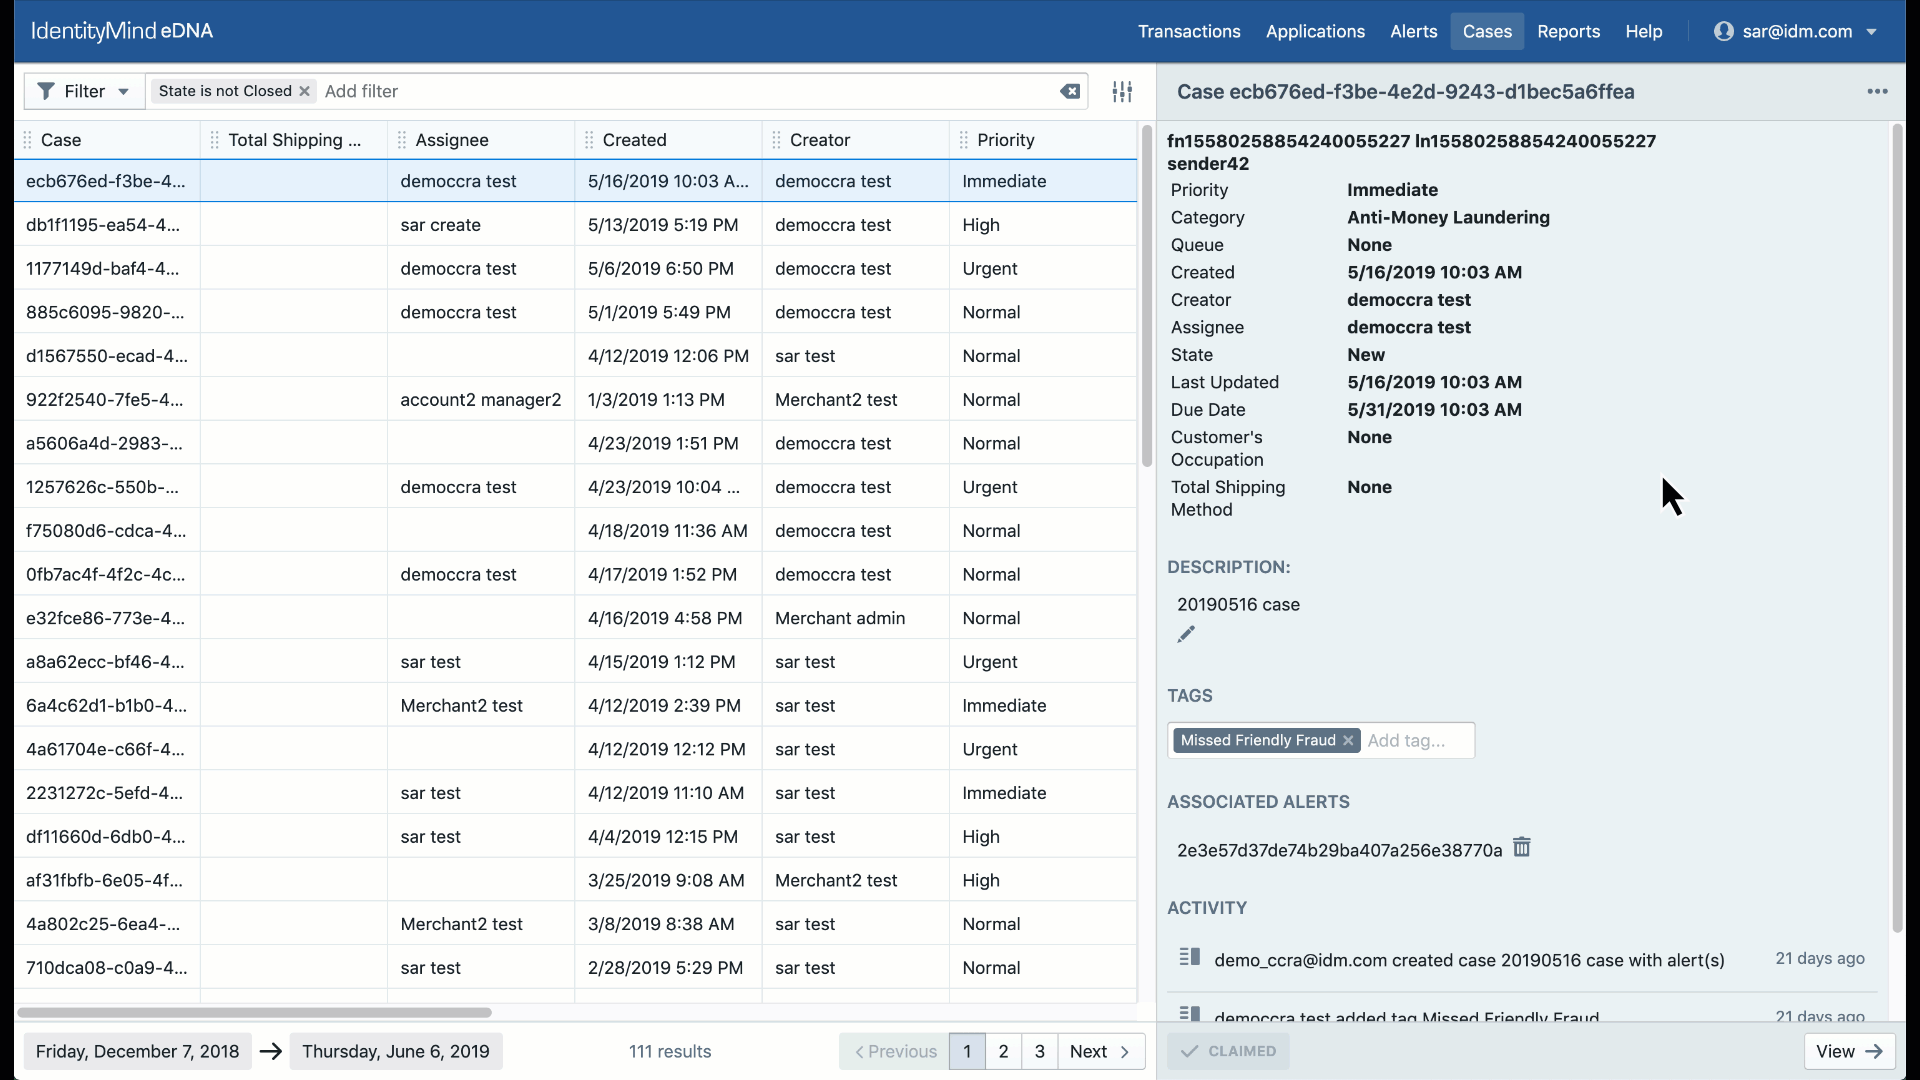Remove the State is not Closed filter
1920x1080 pixels.
point(305,91)
